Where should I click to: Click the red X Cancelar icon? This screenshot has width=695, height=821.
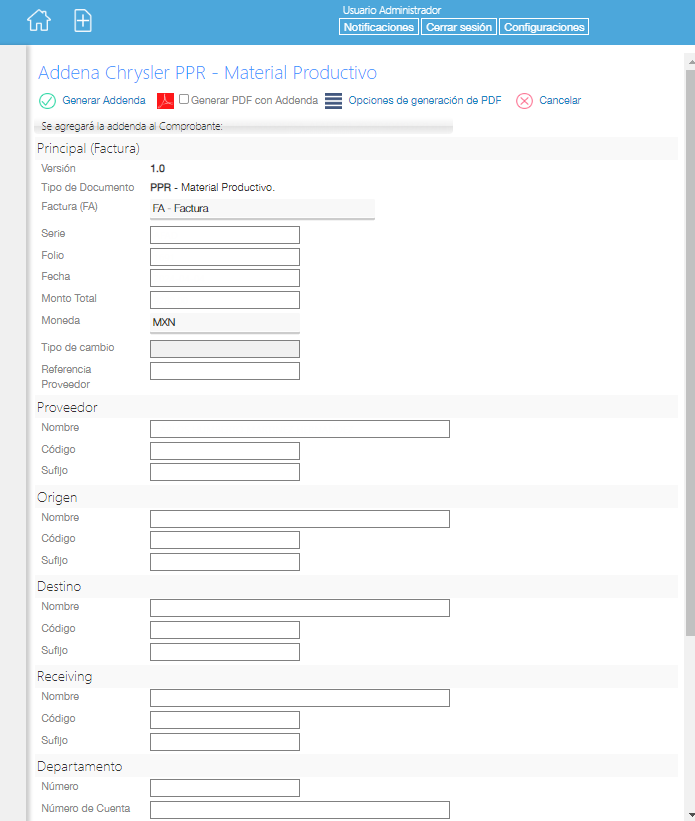[524, 101]
